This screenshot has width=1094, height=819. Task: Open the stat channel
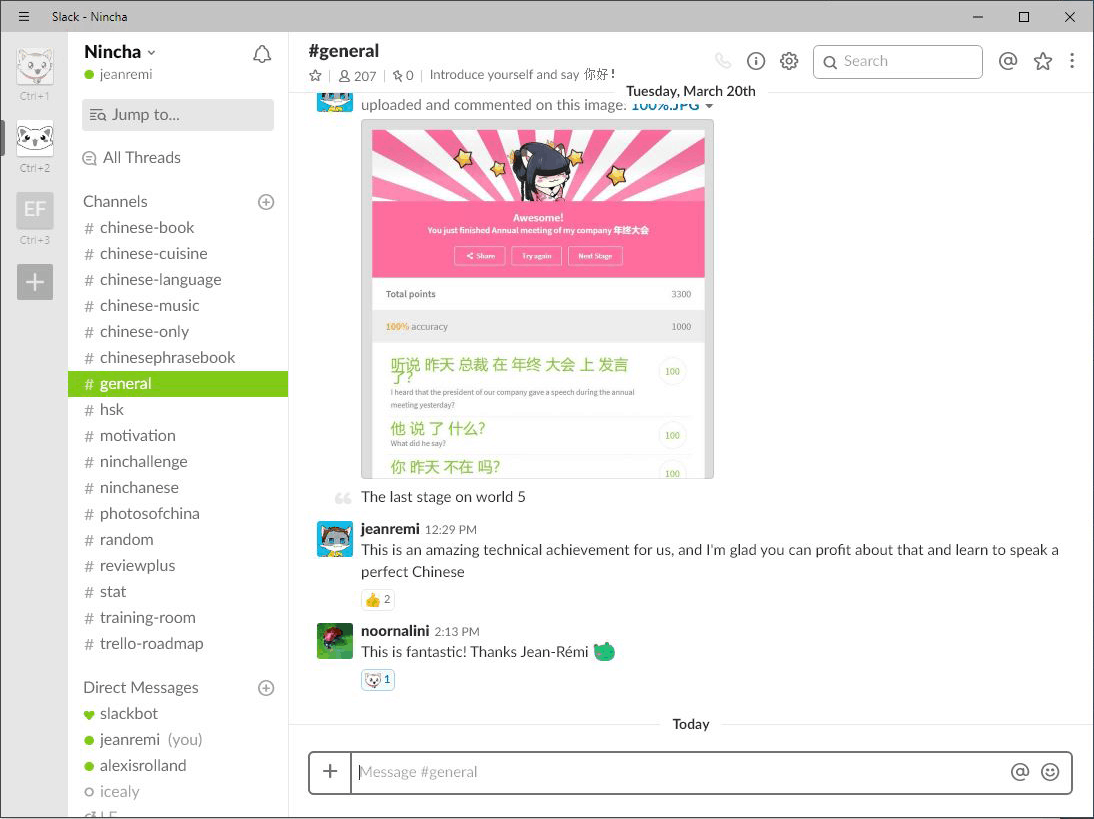pos(178,592)
